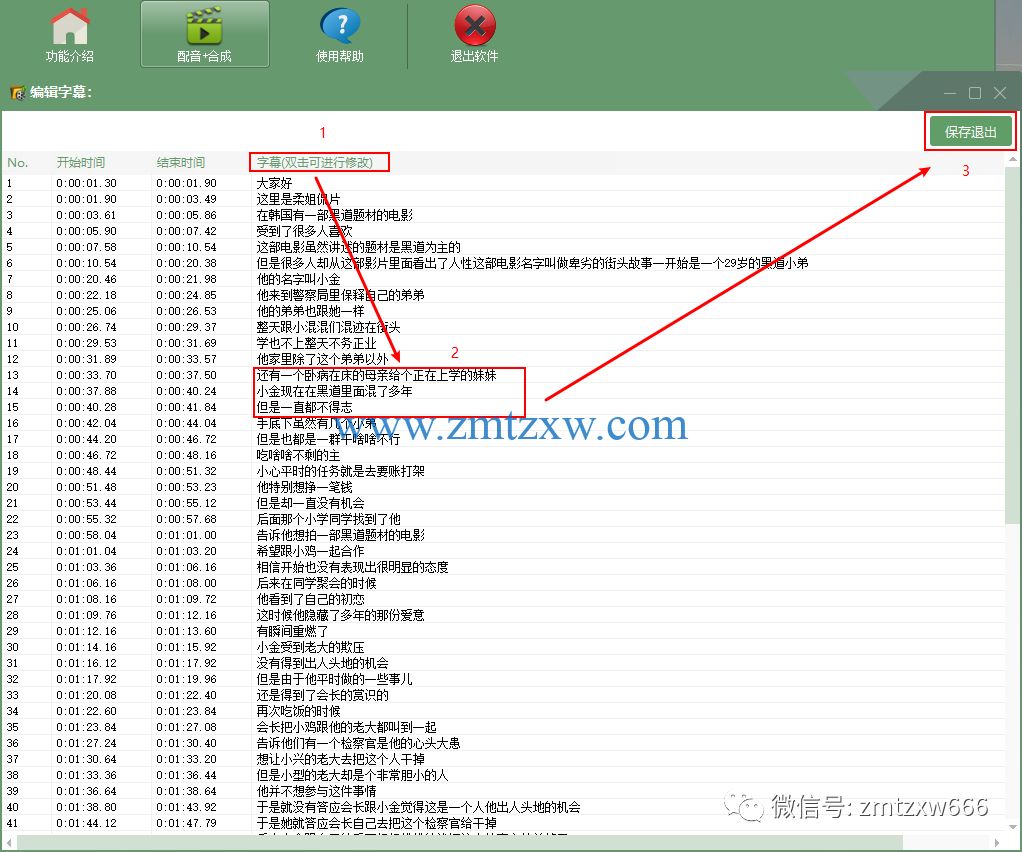The image size is (1022, 852).
Task: Select subtitle 但是却一直没有机会
Action: [310, 503]
